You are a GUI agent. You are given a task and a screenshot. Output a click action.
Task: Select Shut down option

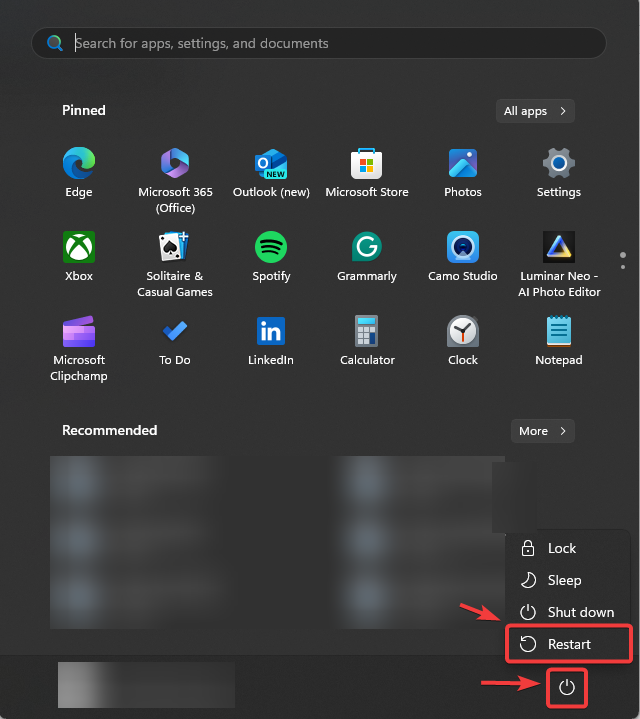[x=568, y=613]
